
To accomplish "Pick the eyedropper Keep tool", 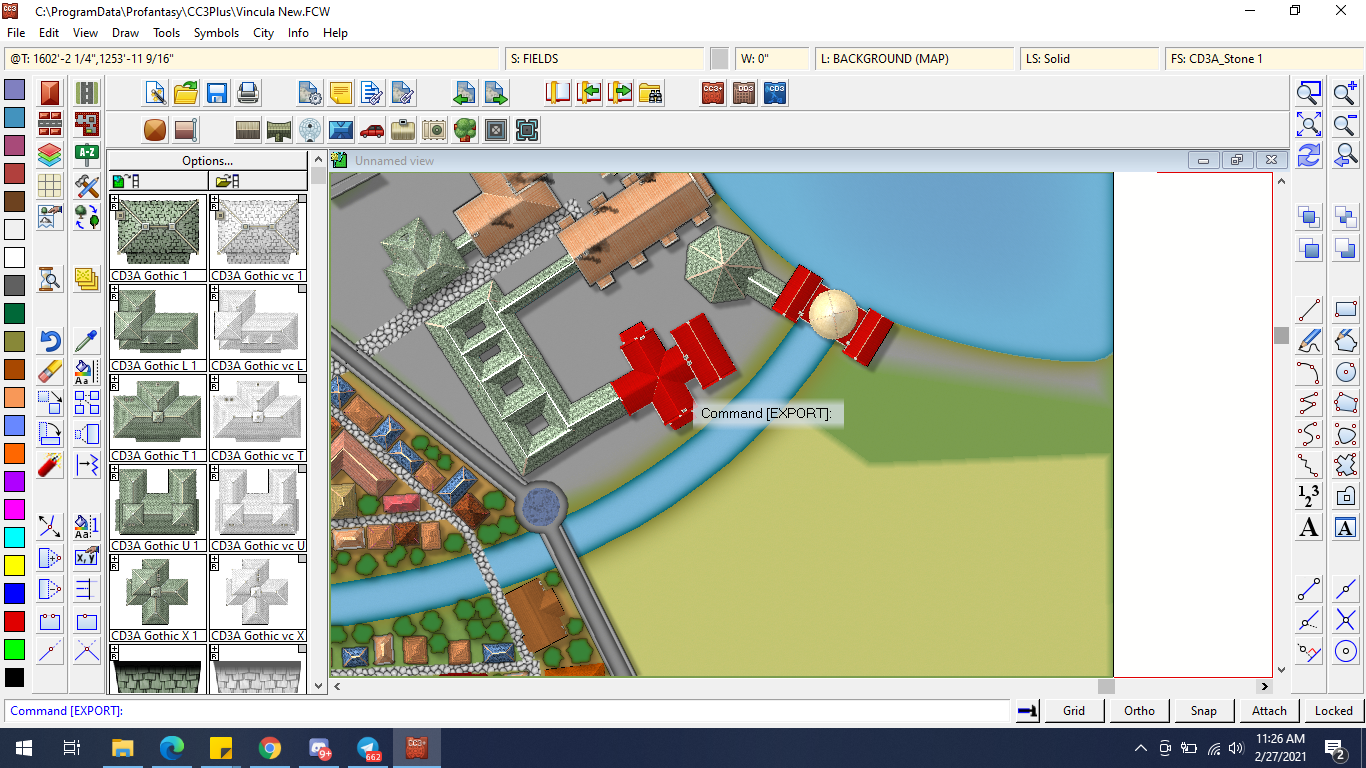I will point(87,341).
